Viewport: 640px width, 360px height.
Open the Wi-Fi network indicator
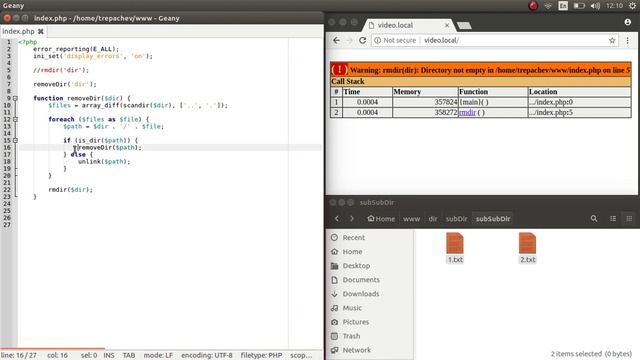click(548, 6)
